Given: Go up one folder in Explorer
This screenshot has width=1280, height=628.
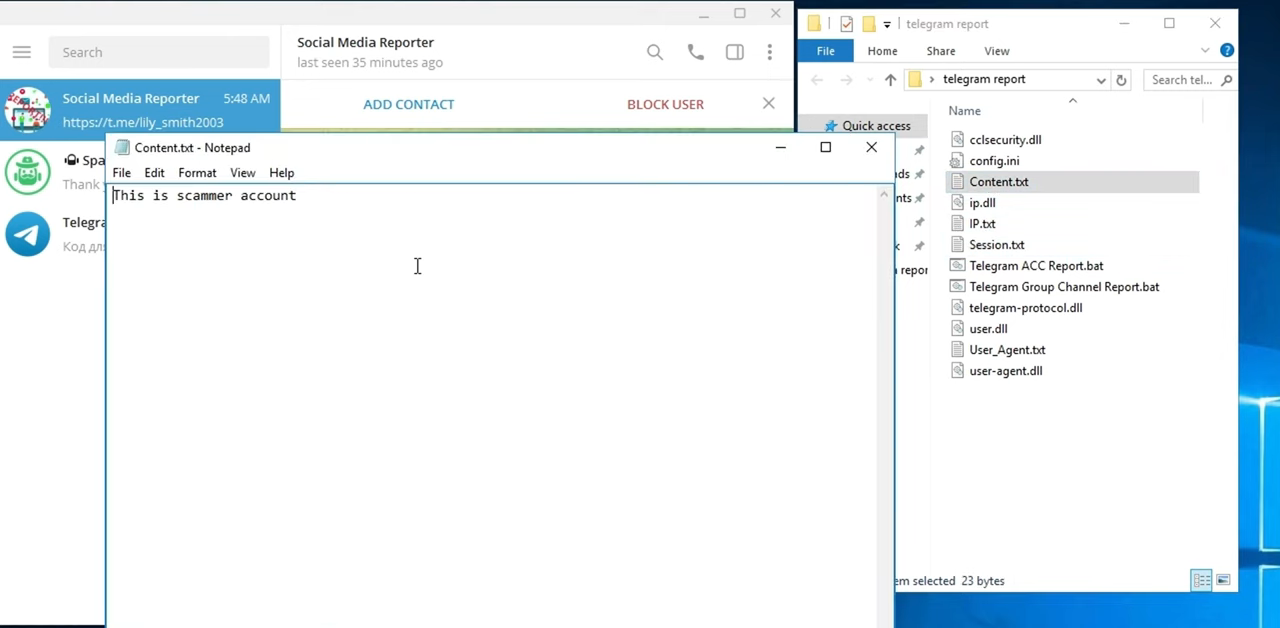Looking at the screenshot, I should [x=890, y=80].
